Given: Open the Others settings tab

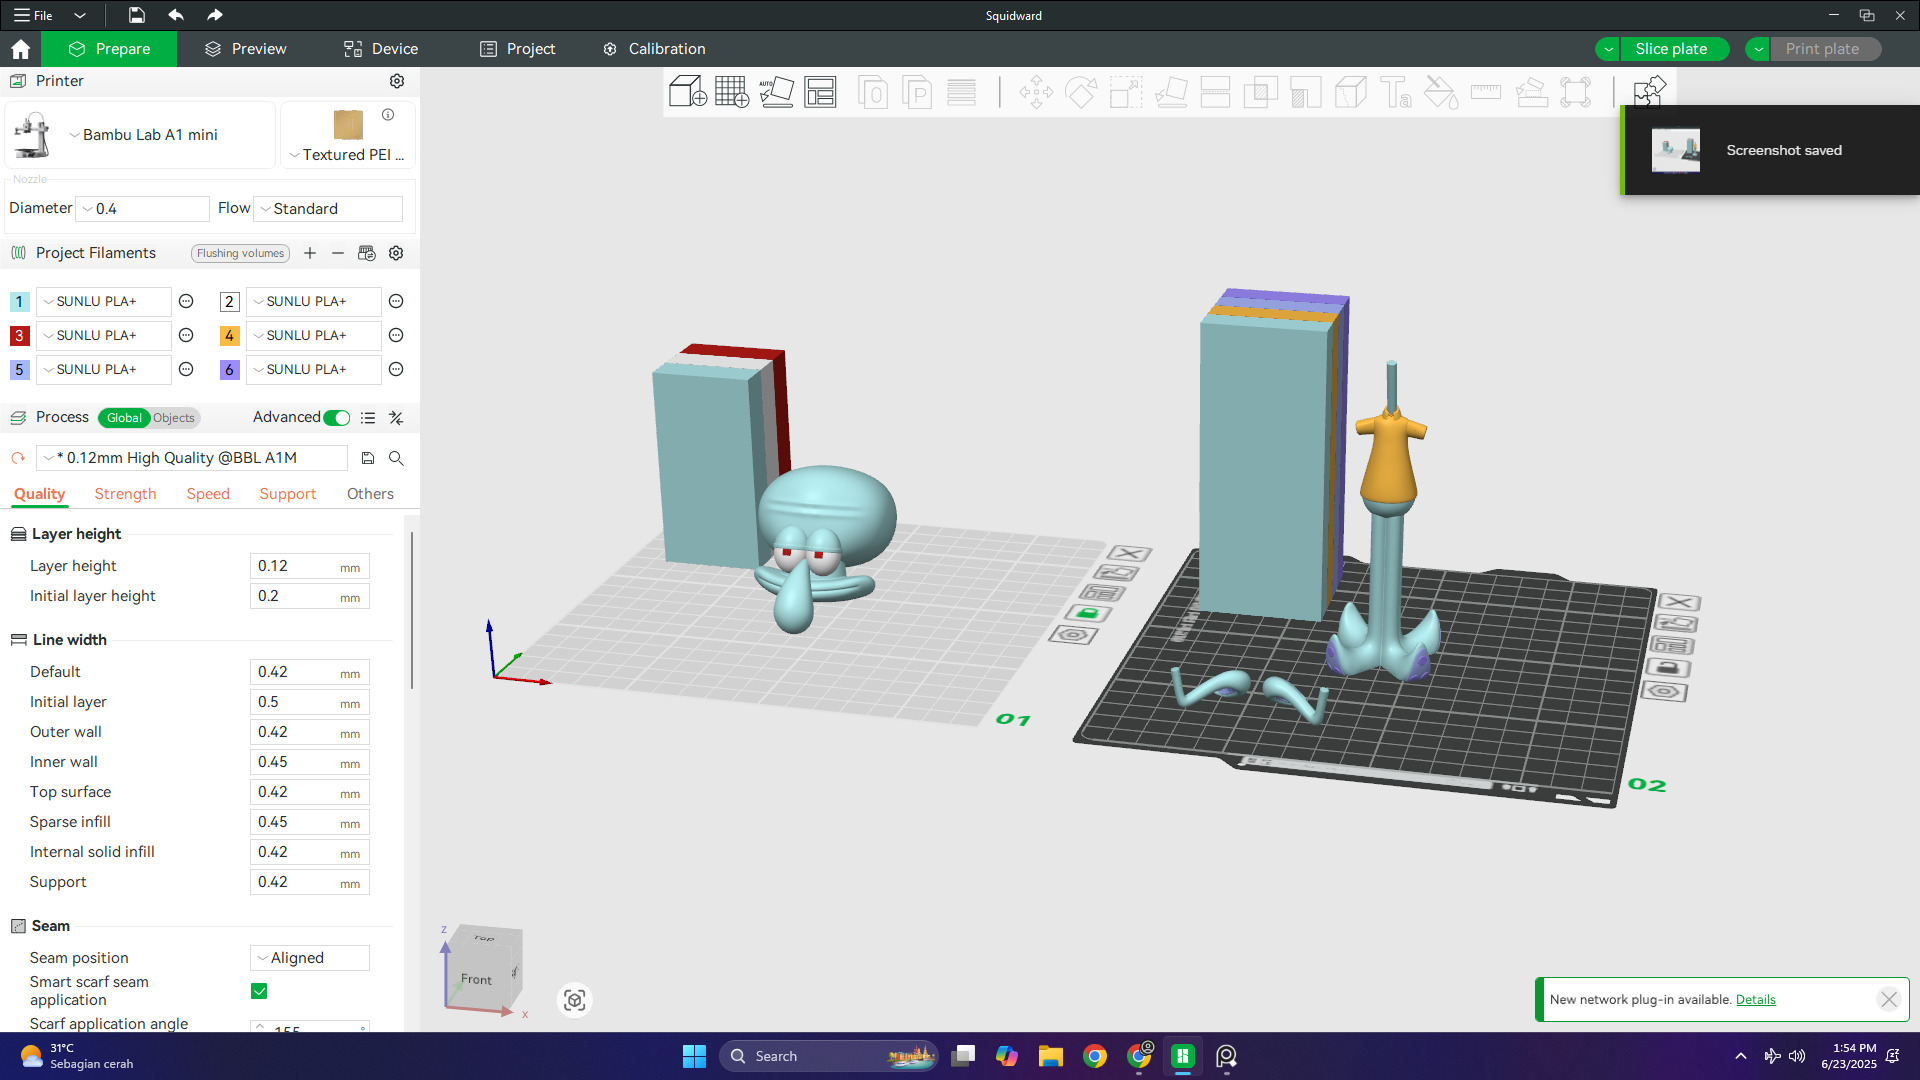Looking at the screenshot, I should (x=370, y=494).
